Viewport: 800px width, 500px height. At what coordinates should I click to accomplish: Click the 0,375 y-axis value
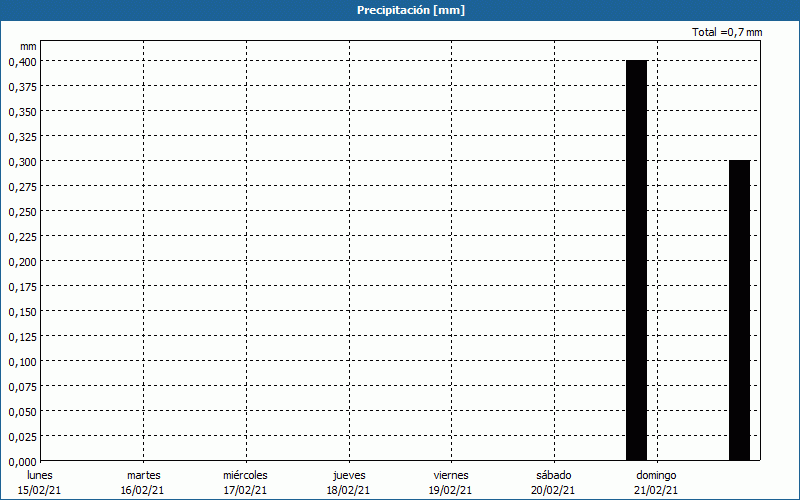tap(22, 87)
